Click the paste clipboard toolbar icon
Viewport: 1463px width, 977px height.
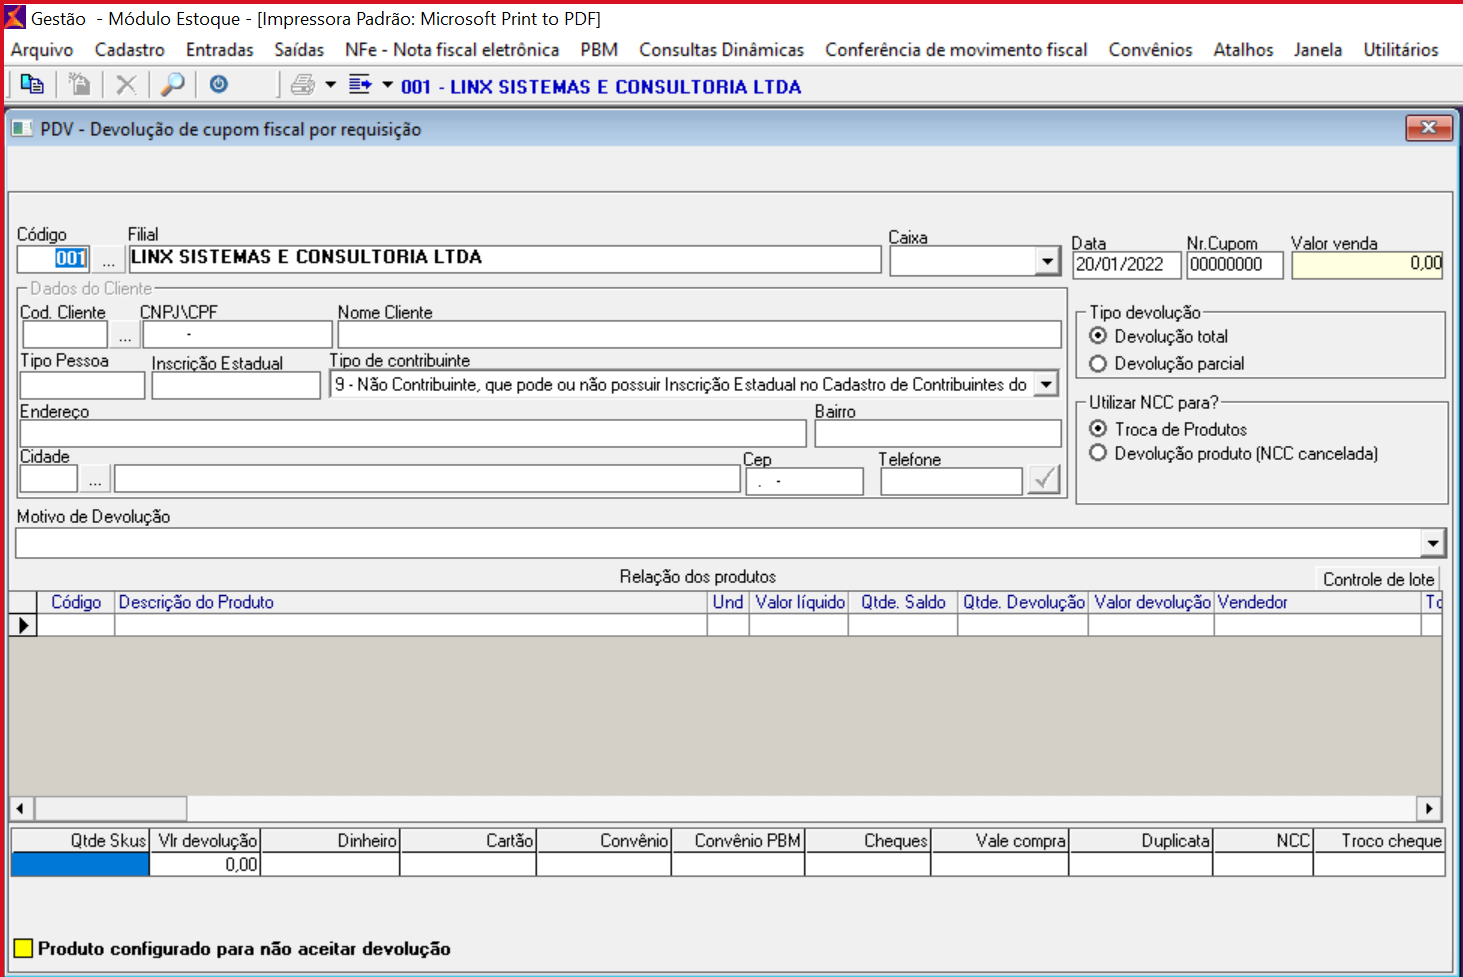click(x=79, y=85)
